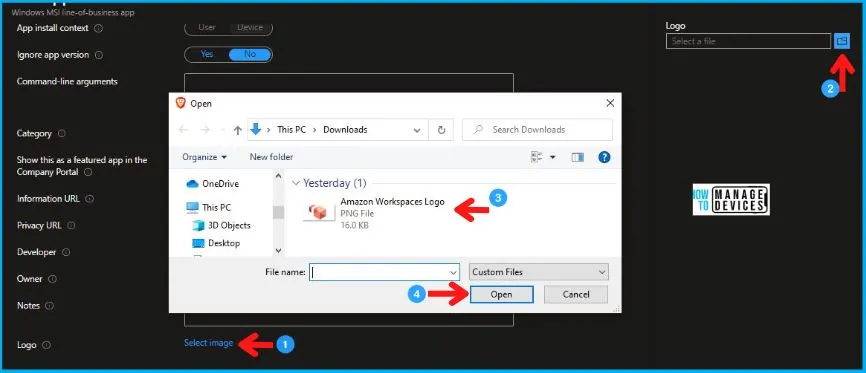Open the Help question mark icon
Viewport: 866px width, 373px height.
[604, 157]
